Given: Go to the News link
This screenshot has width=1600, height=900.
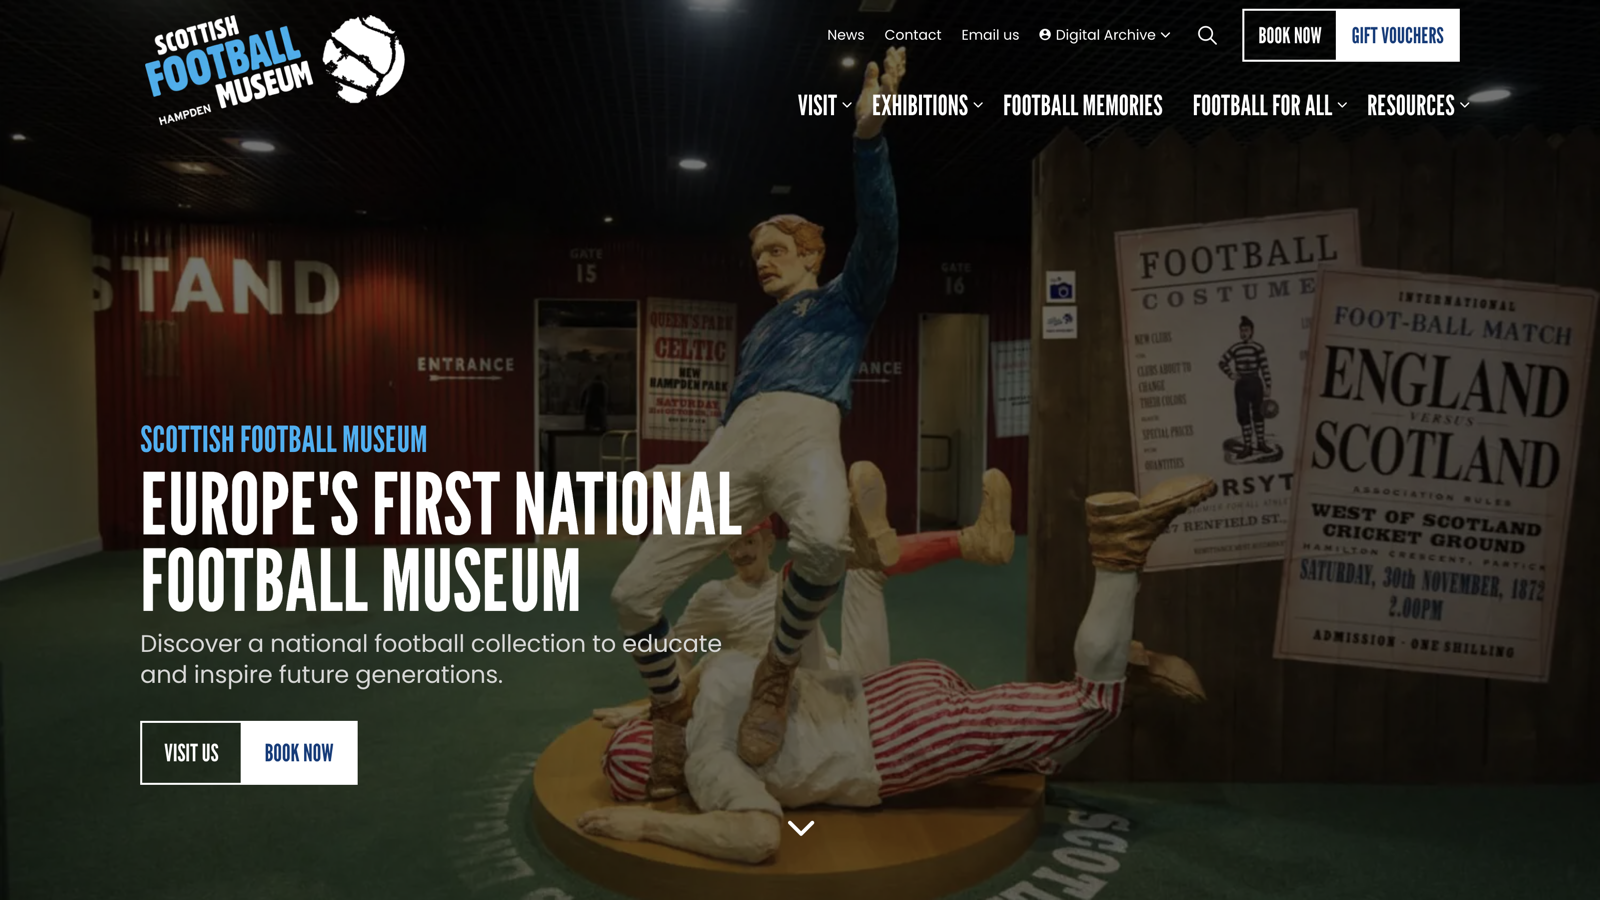Looking at the screenshot, I should [845, 35].
